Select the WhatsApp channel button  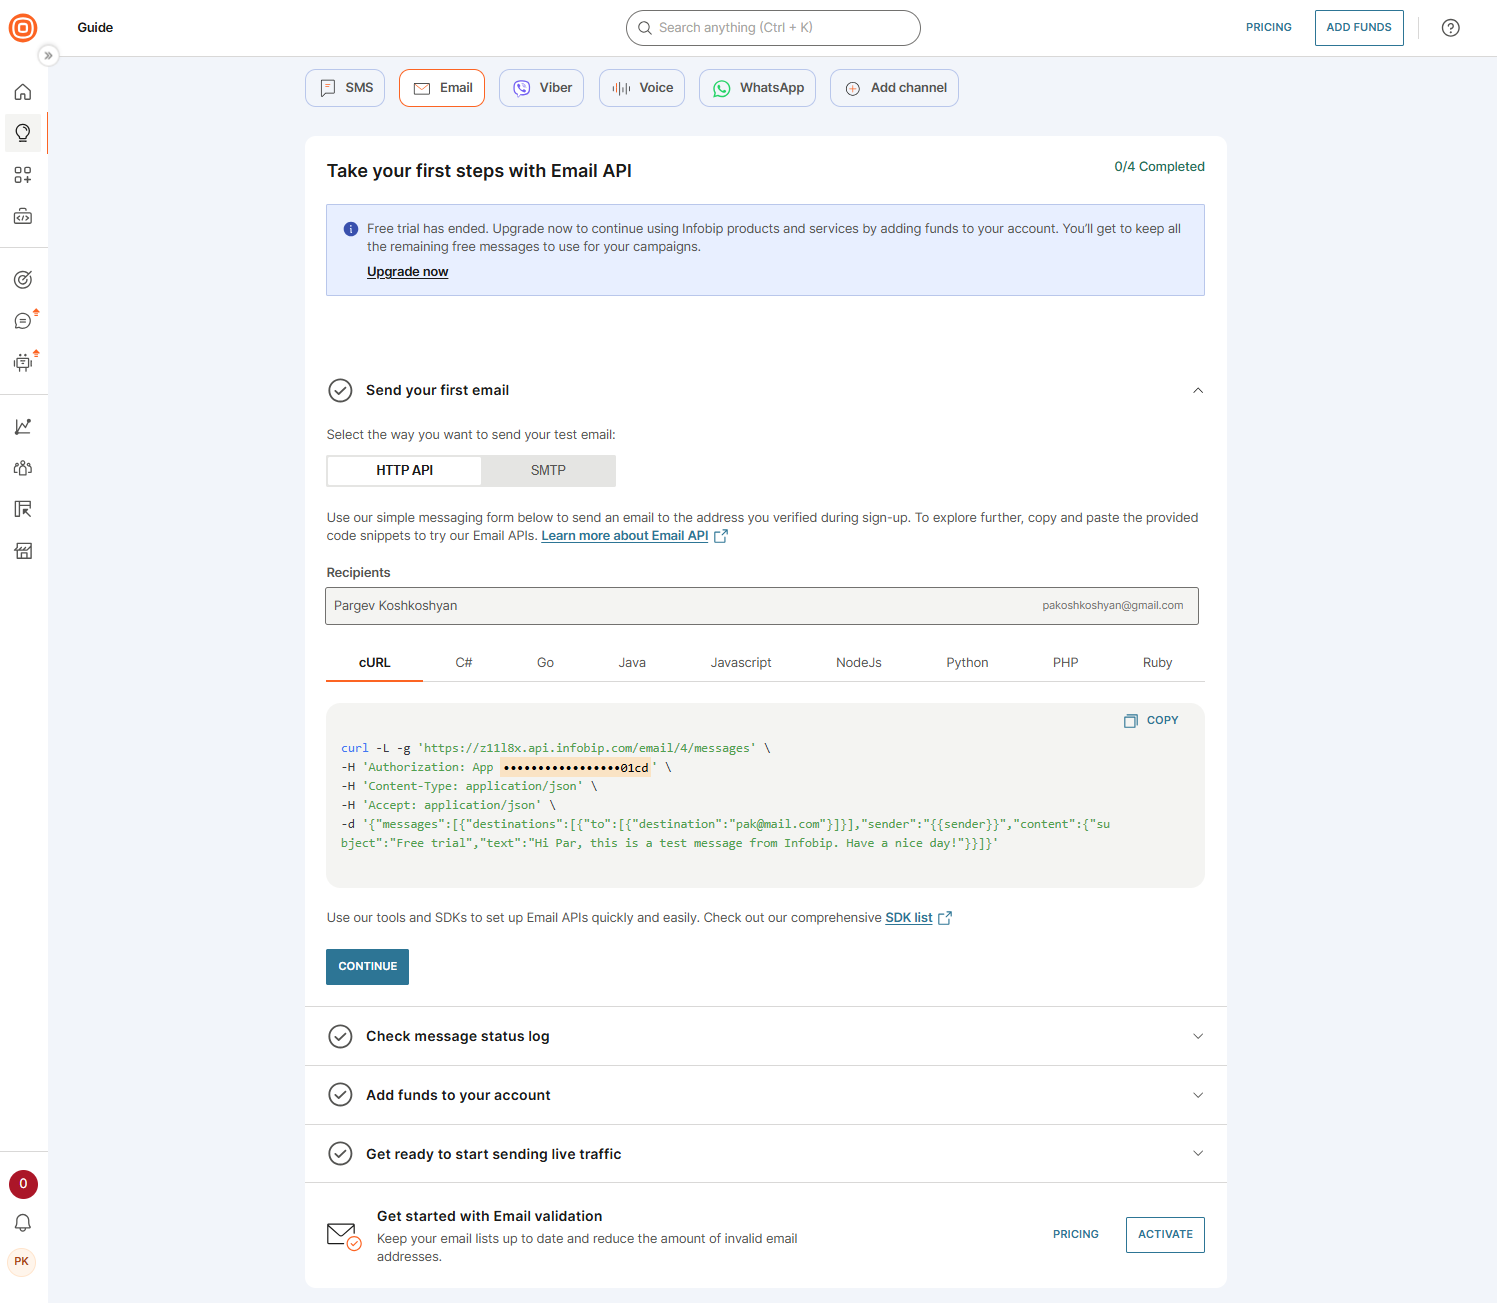tap(757, 88)
